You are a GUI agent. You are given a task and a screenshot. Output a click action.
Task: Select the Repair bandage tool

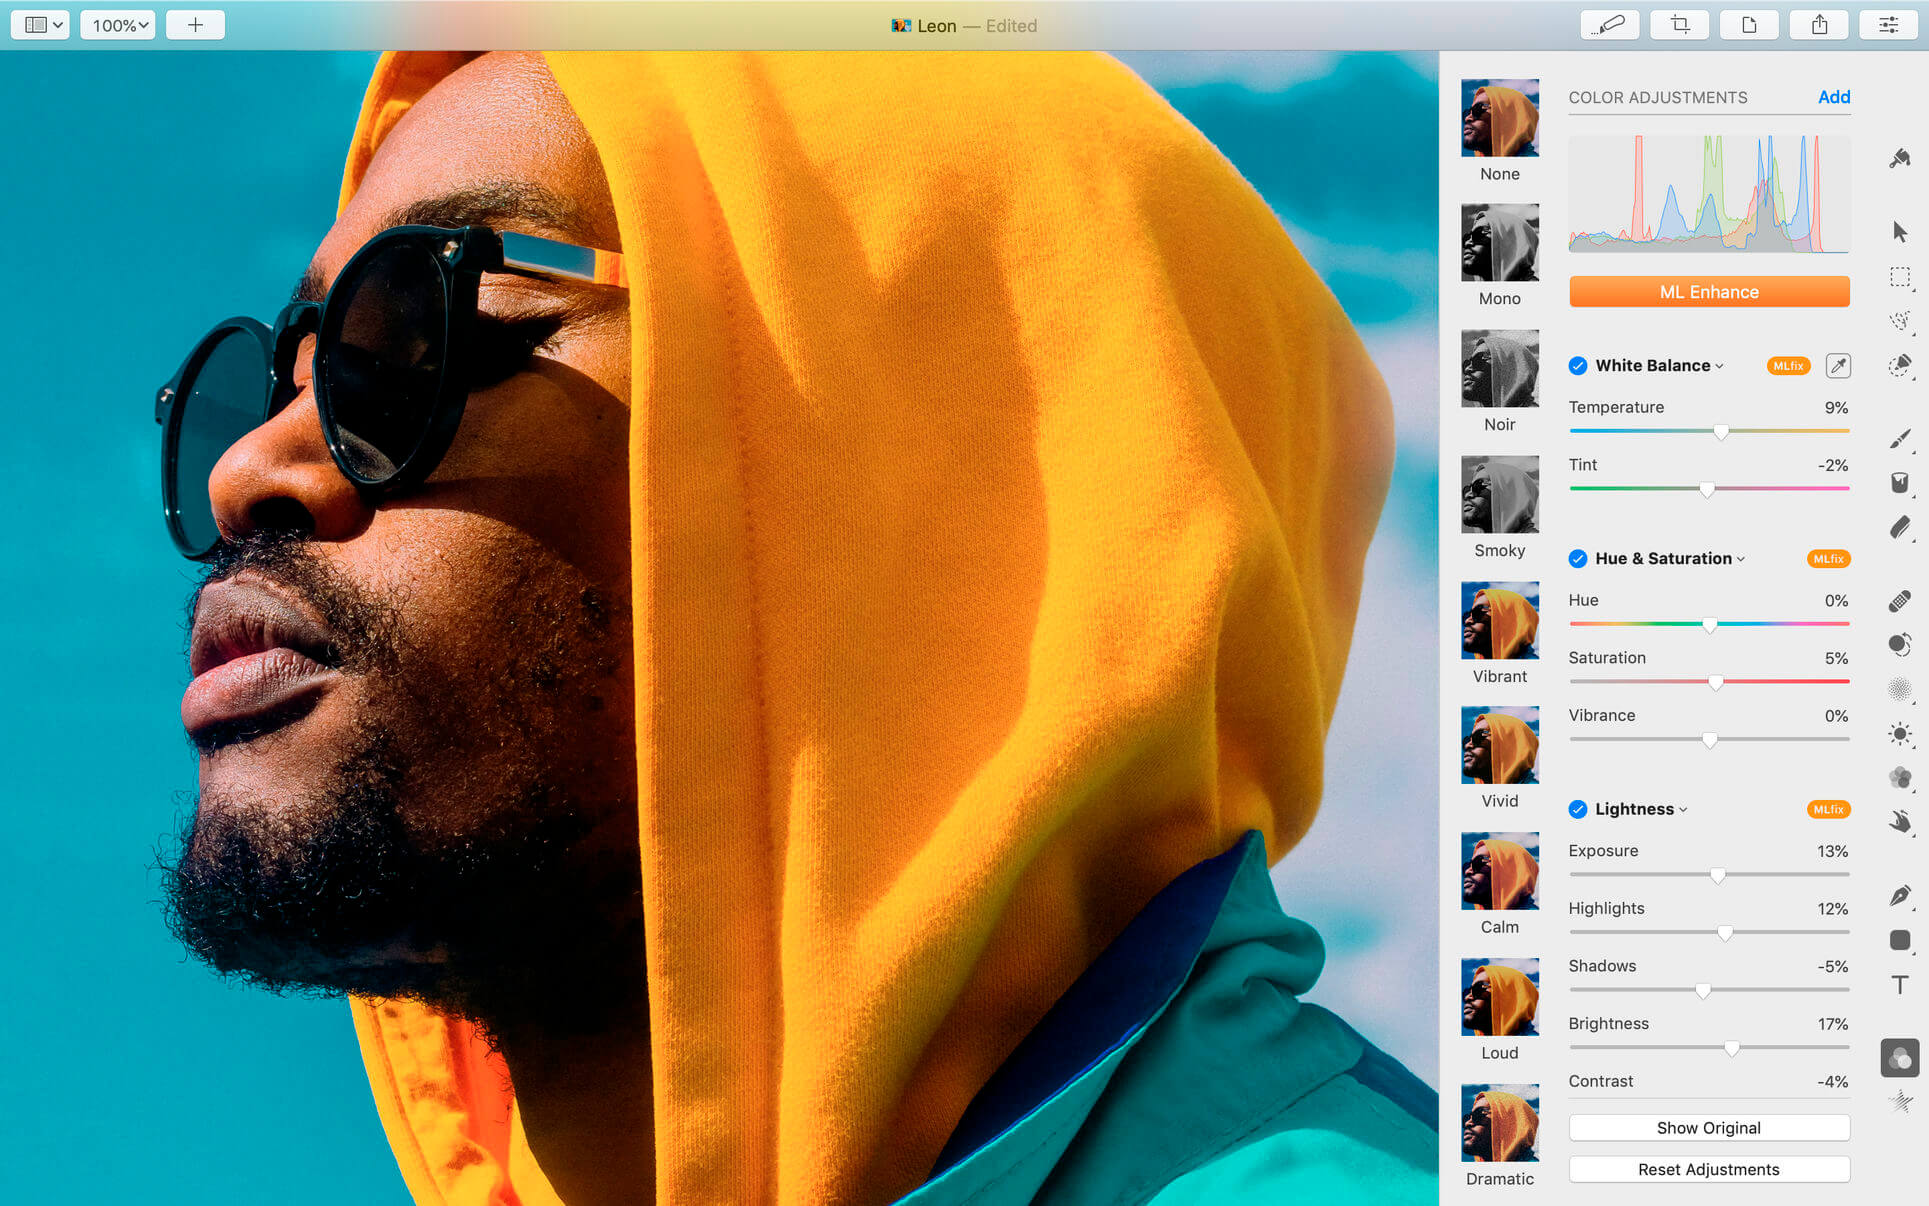[1900, 600]
